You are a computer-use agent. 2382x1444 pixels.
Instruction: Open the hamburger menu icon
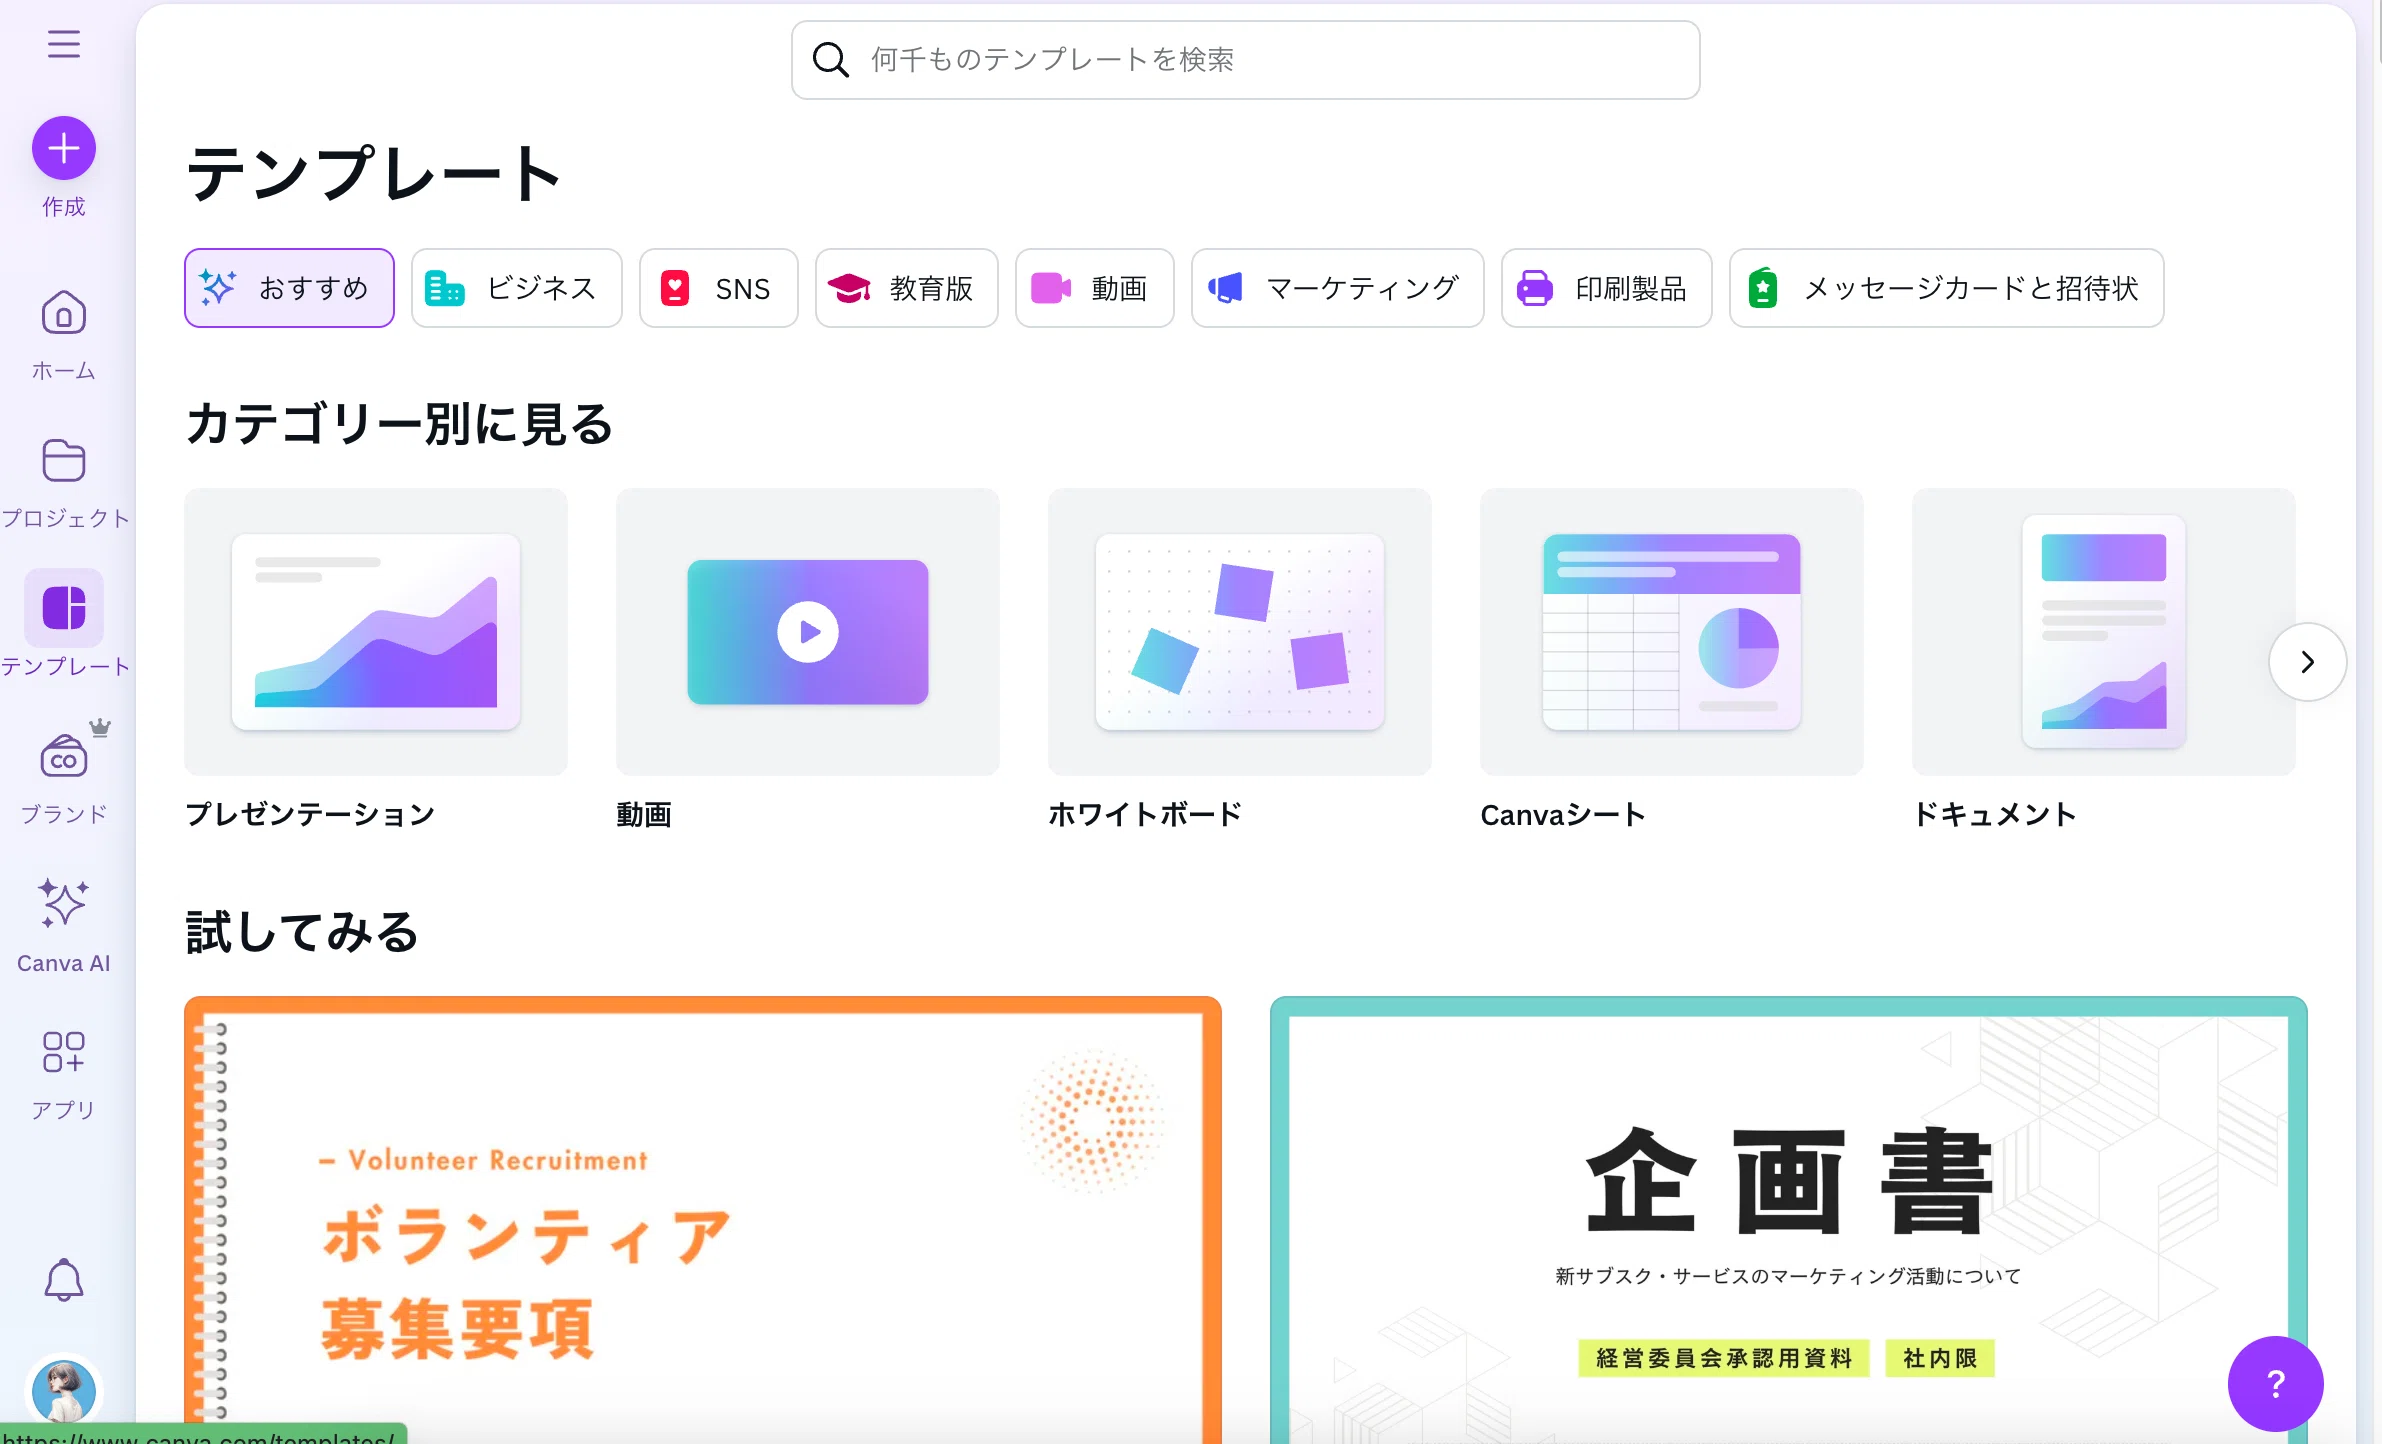(64, 44)
